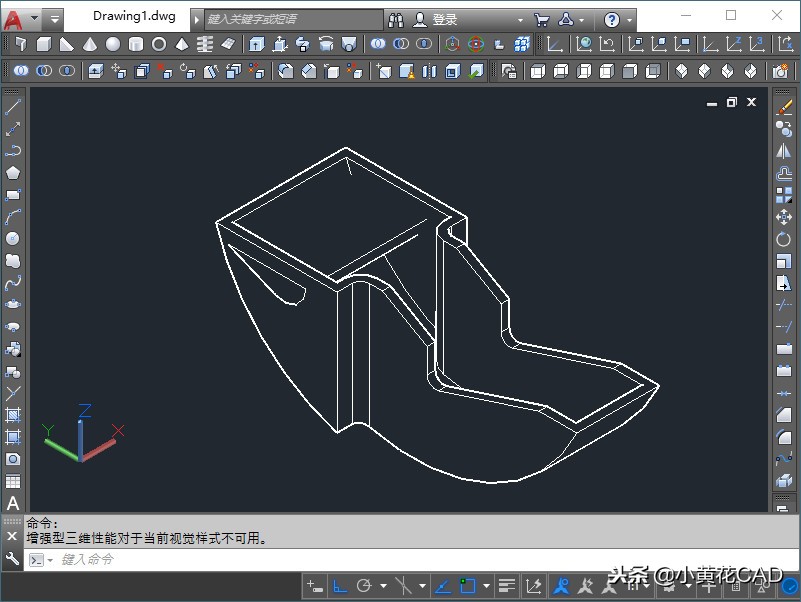The width and height of the screenshot is (801, 602).
Task: Open the command line recent commands dropdown
Action: coord(50,560)
